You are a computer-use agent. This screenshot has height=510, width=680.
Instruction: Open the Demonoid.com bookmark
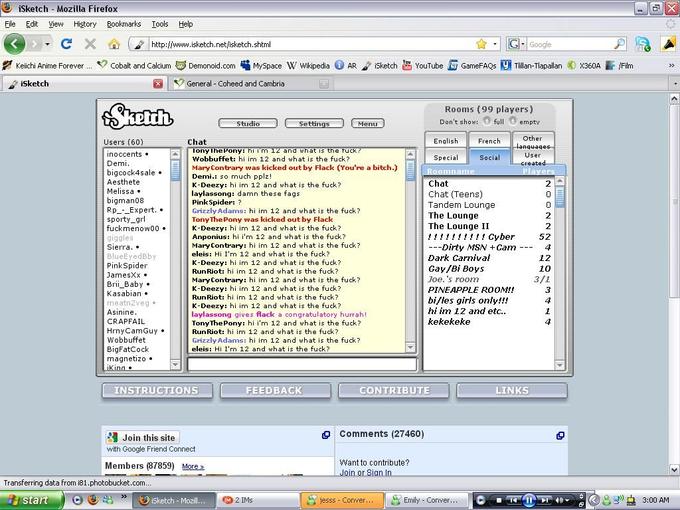pos(206,65)
